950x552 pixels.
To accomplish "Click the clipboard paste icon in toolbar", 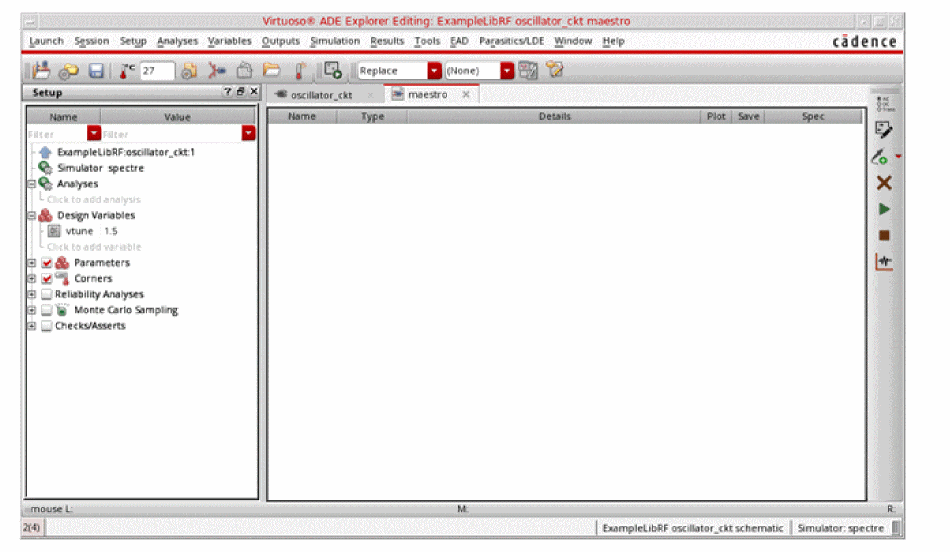I will 244,71.
